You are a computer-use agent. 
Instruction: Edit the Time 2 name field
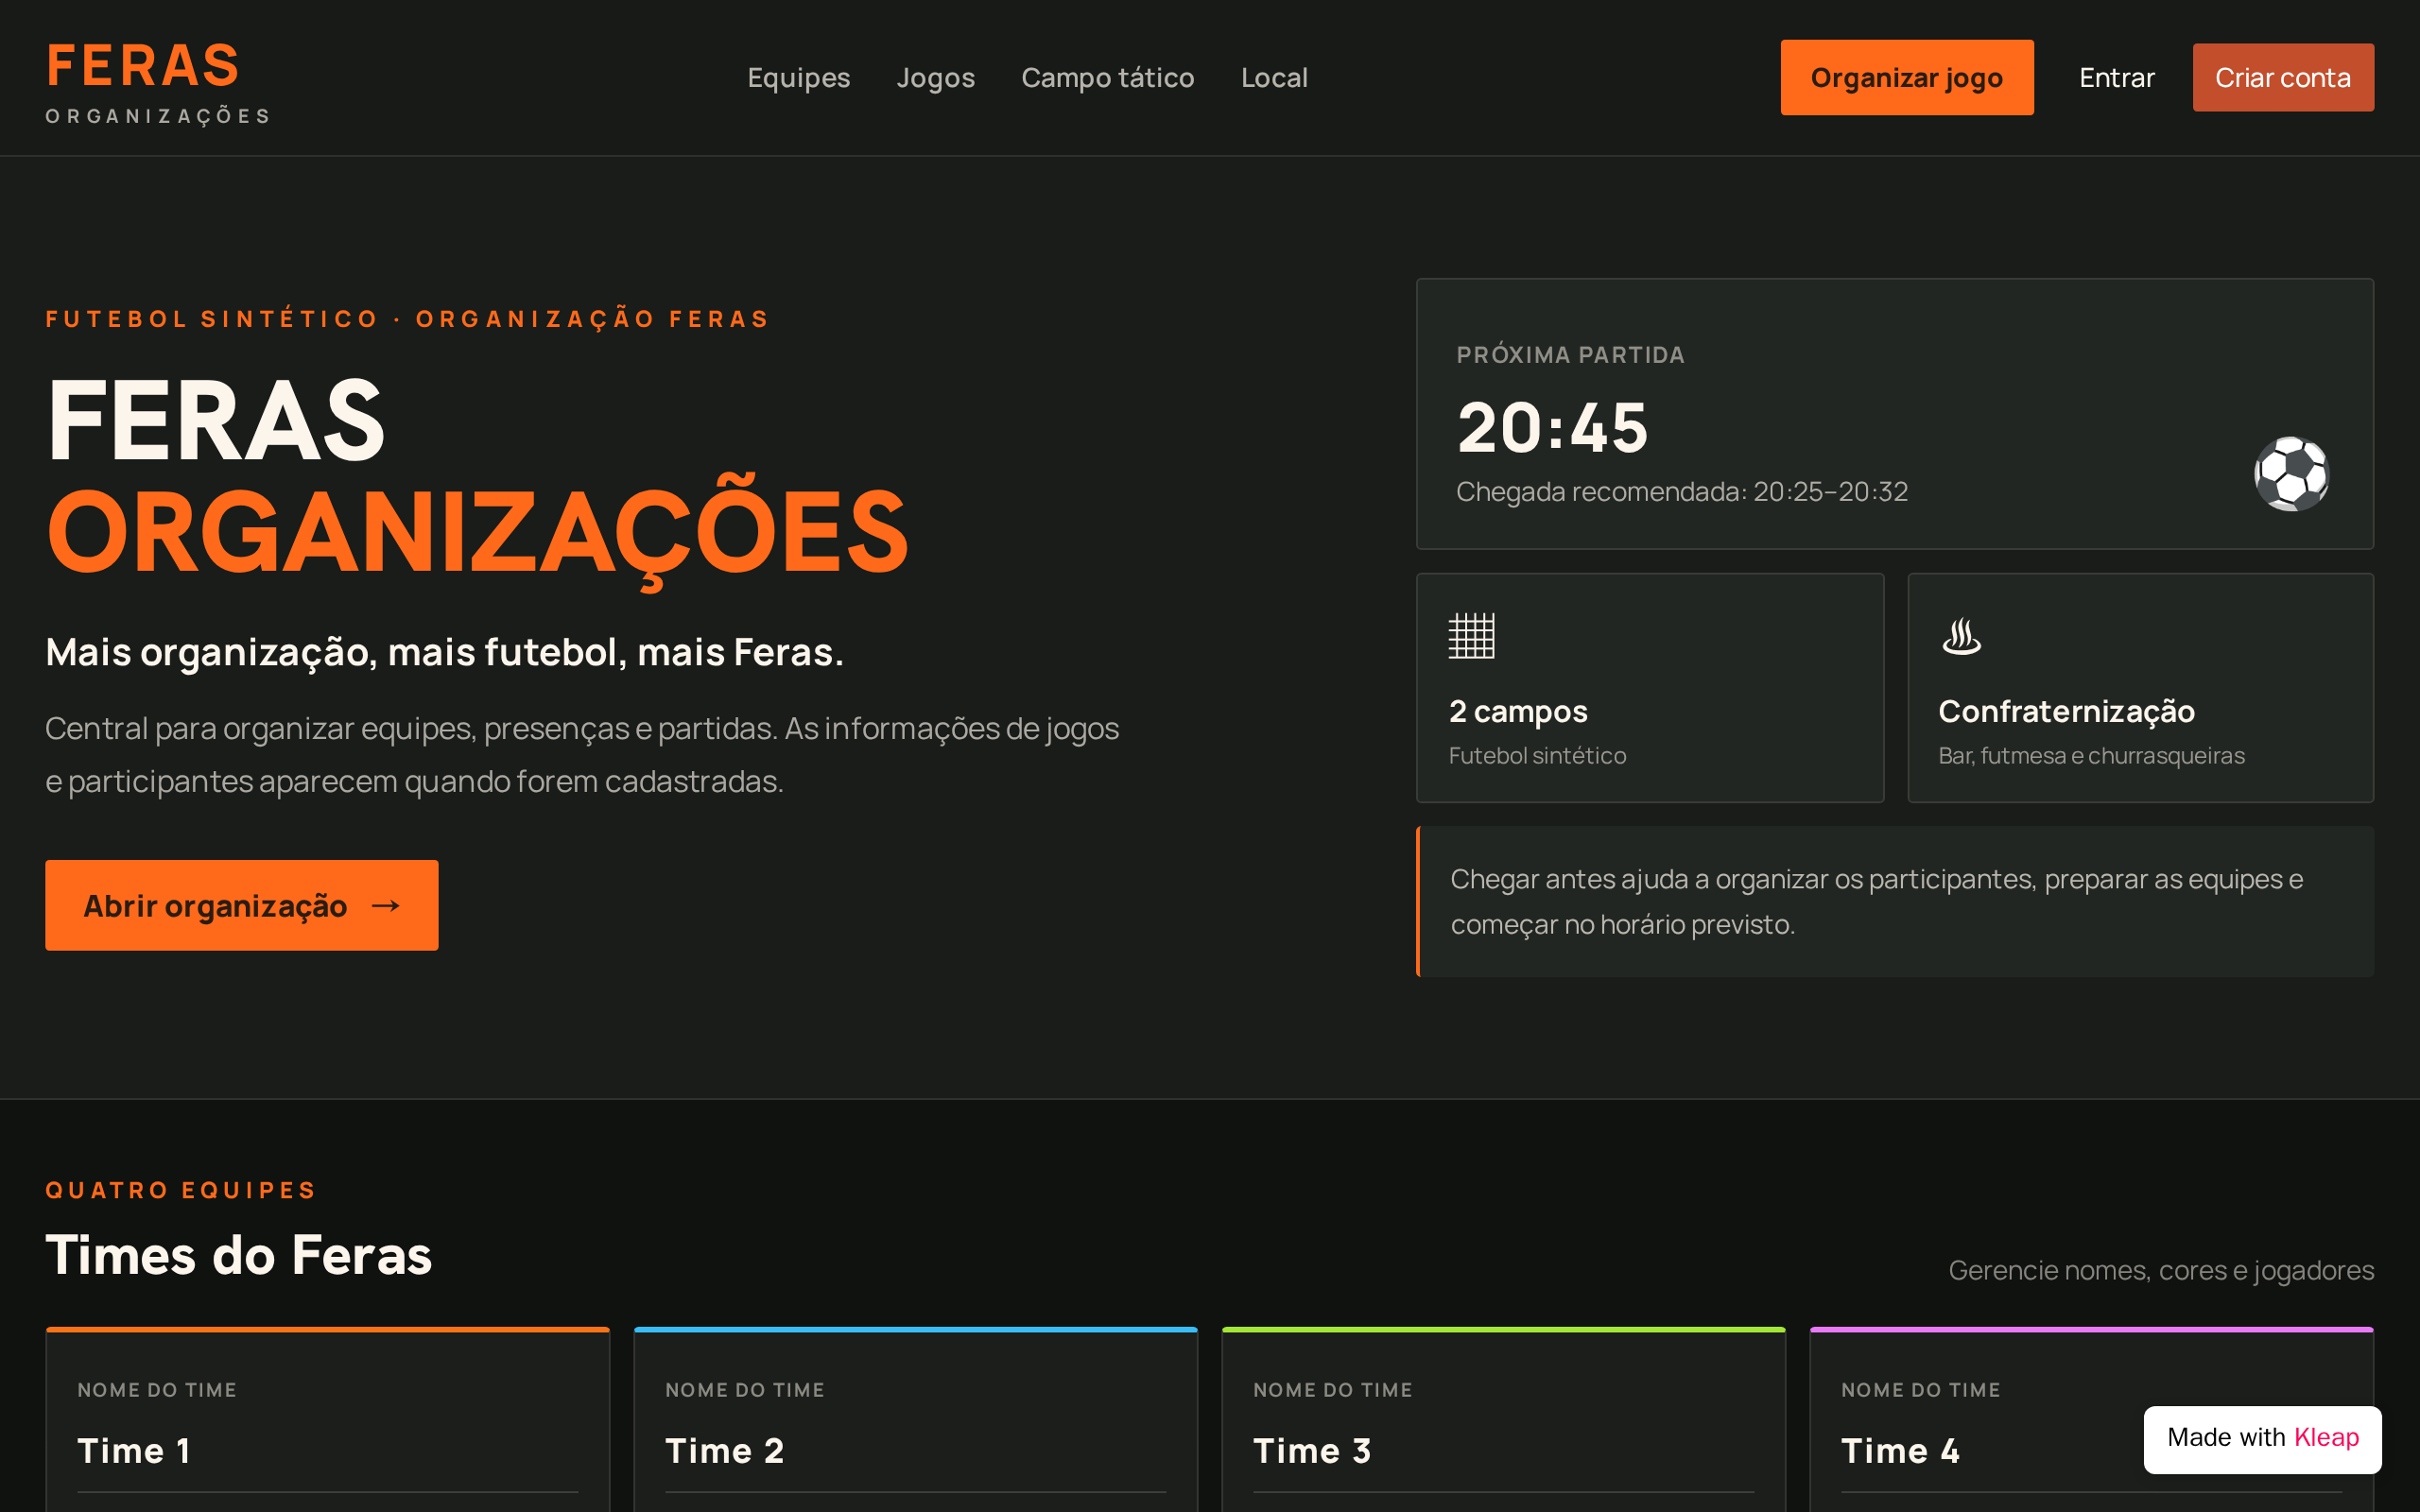pos(916,1451)
